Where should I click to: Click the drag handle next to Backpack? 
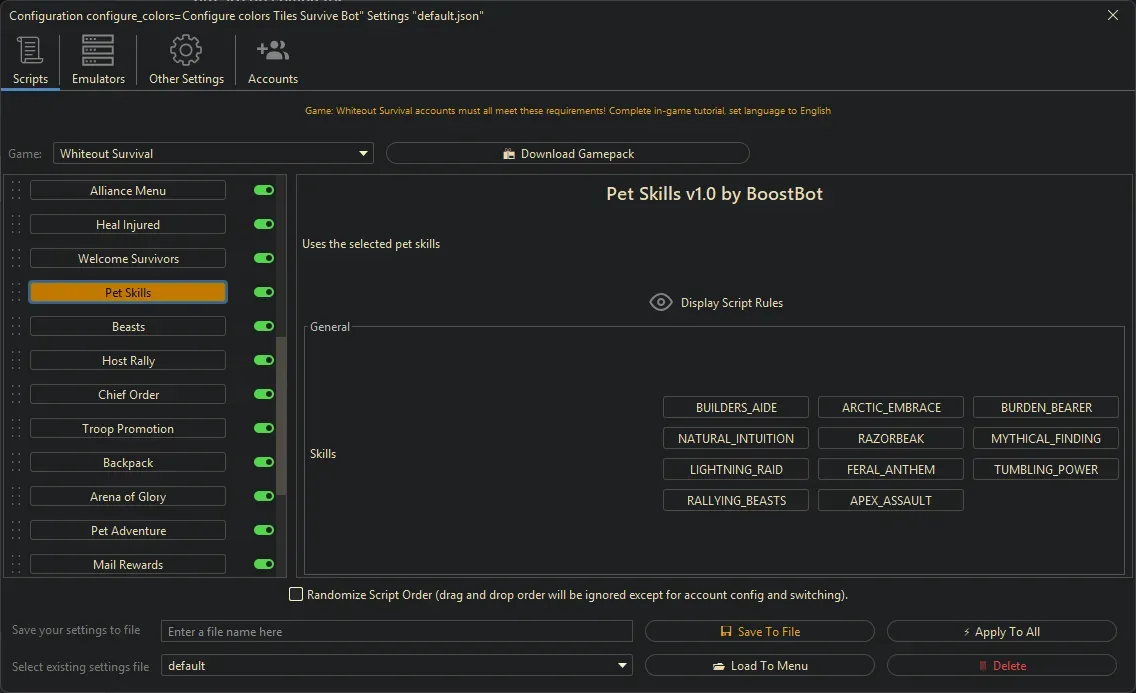16,463
